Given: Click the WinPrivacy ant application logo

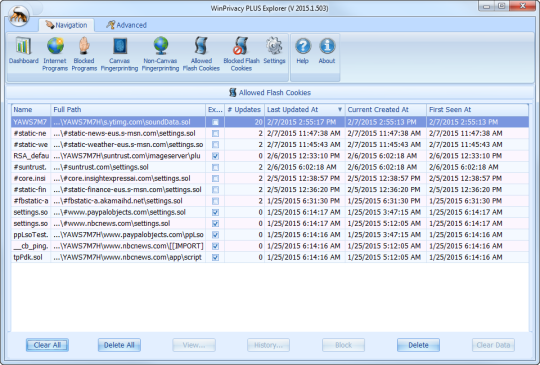Looking at the screenshot, I should click(19, 16).
